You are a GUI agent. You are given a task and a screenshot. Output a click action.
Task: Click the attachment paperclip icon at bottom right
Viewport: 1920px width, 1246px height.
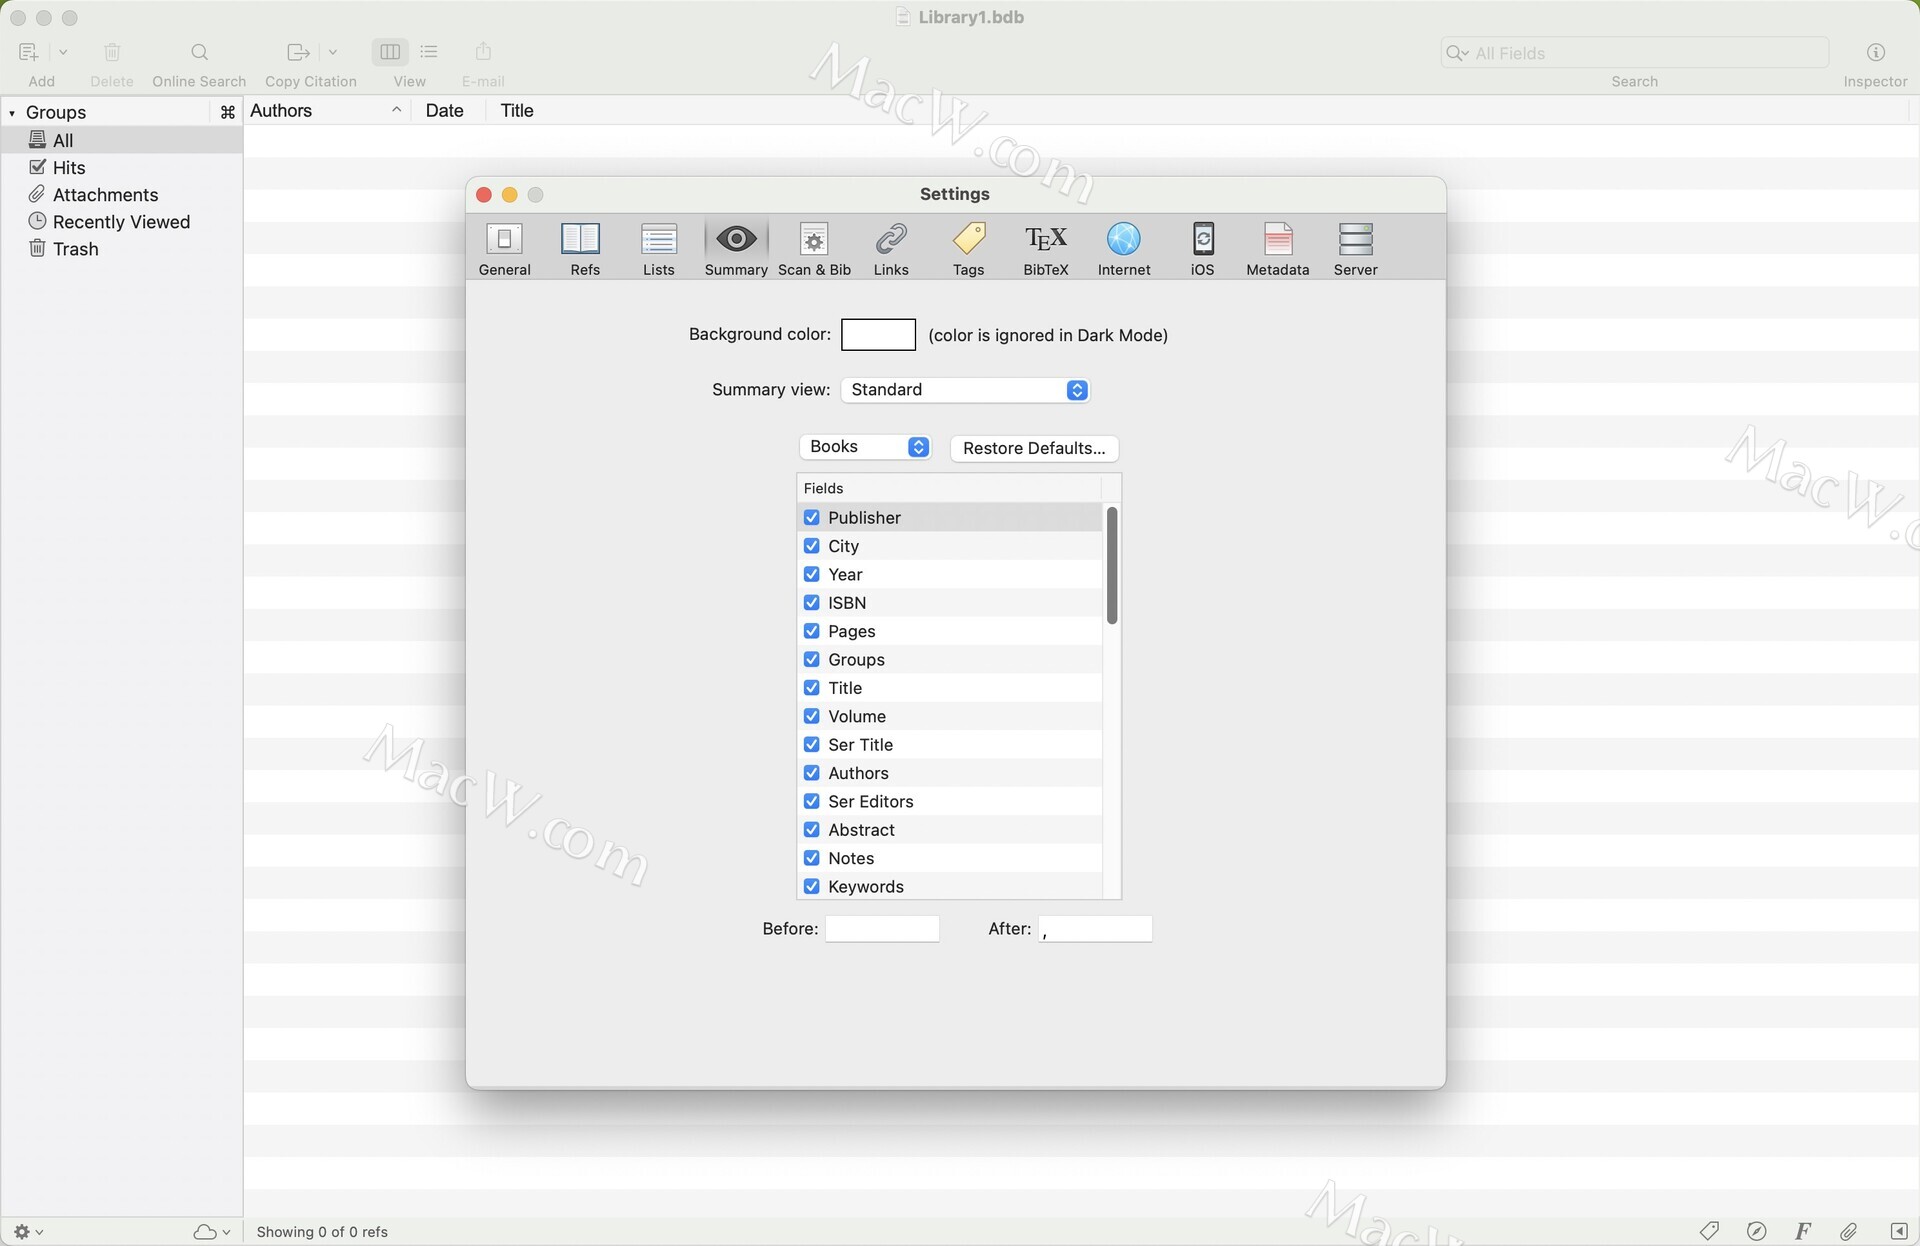click(x=1849, y=1231)
